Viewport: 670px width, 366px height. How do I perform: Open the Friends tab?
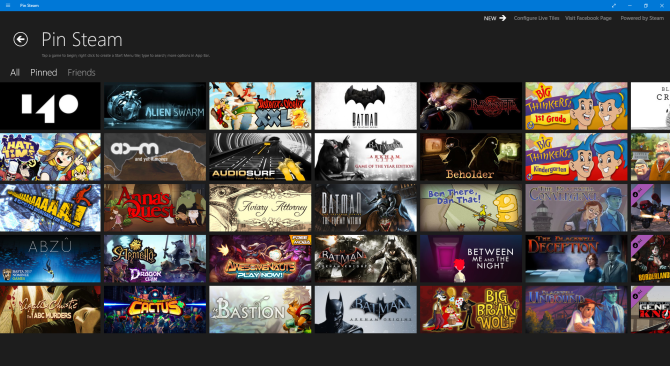click(81, 73)
